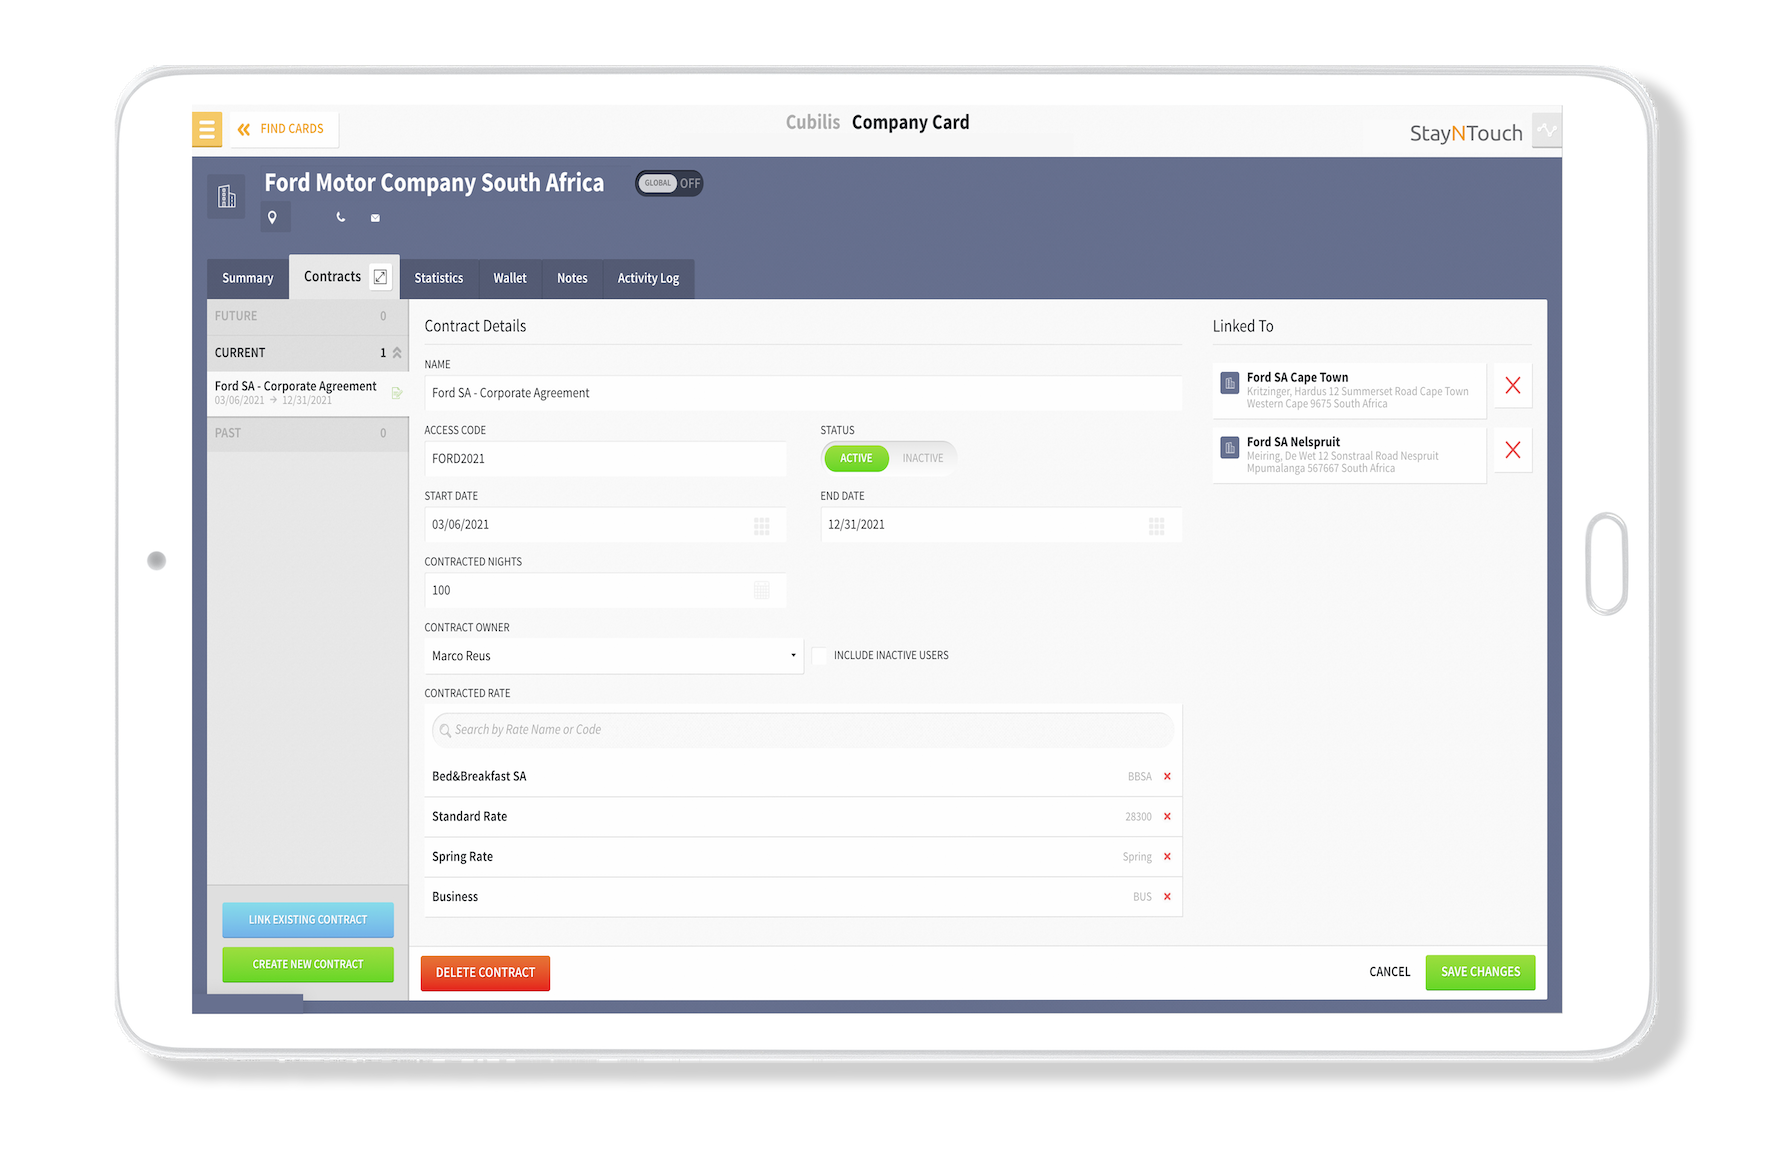Click the email envelope icon
The width and height of the screenshot is (1768, 1176).
pyautogui.click(x=375, y=218)
